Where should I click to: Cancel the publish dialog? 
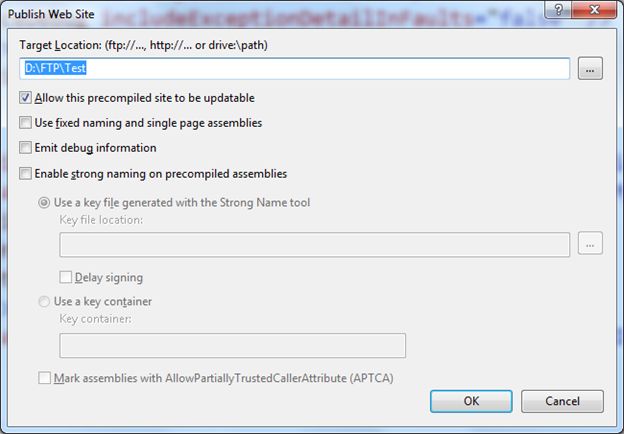[x=562, y=401]
